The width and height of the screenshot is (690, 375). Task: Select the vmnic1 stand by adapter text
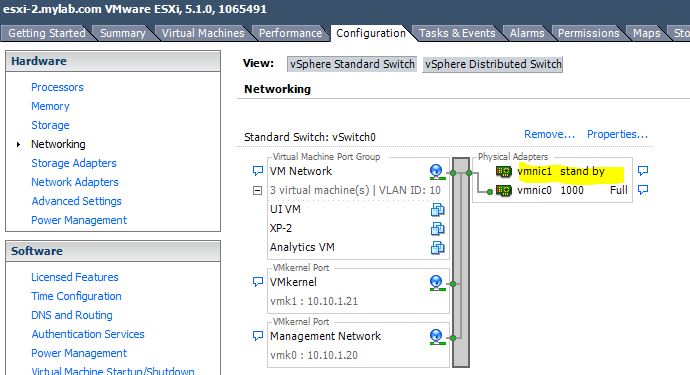(561, 171)
